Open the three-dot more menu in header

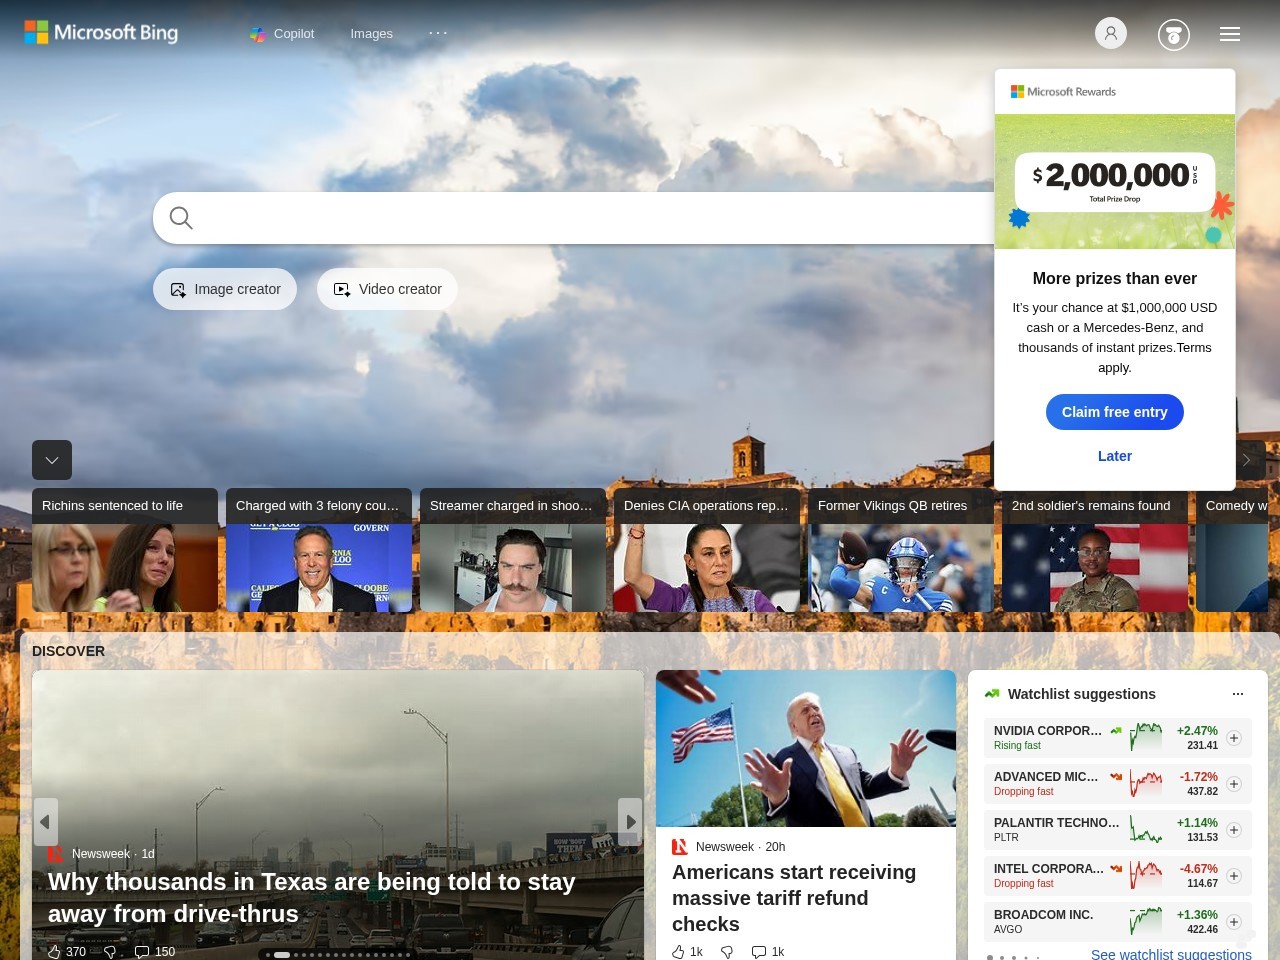pyautogui.click(x=438, y=33)
